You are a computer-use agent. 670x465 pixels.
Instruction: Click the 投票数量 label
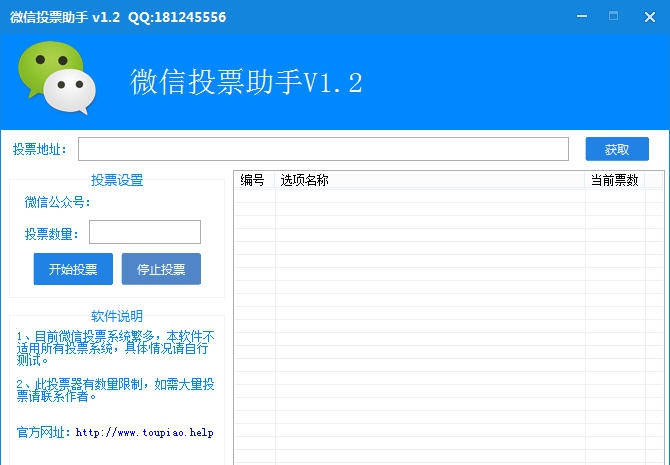click(52, 234)
